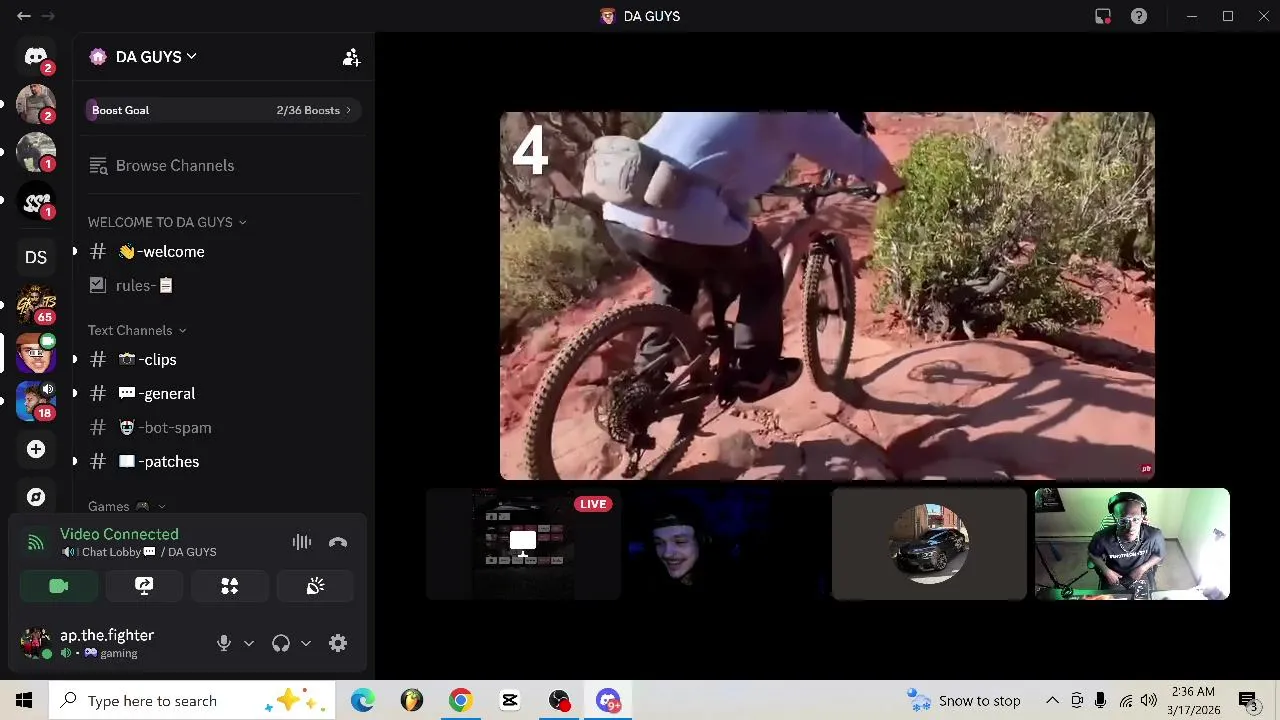Viewport: 1280px width, 720px height.
Task: Toggle noise suppression waveform icon
Action: 302,542
